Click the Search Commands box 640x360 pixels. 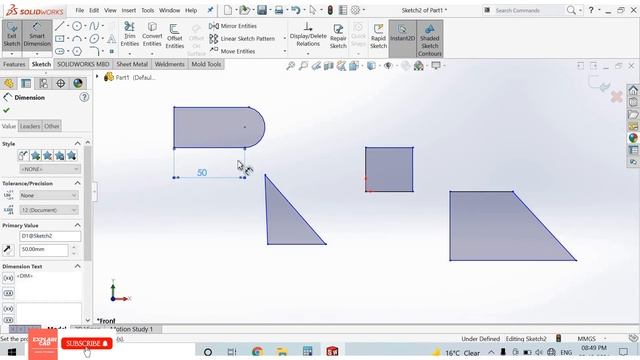coord(529,10)
